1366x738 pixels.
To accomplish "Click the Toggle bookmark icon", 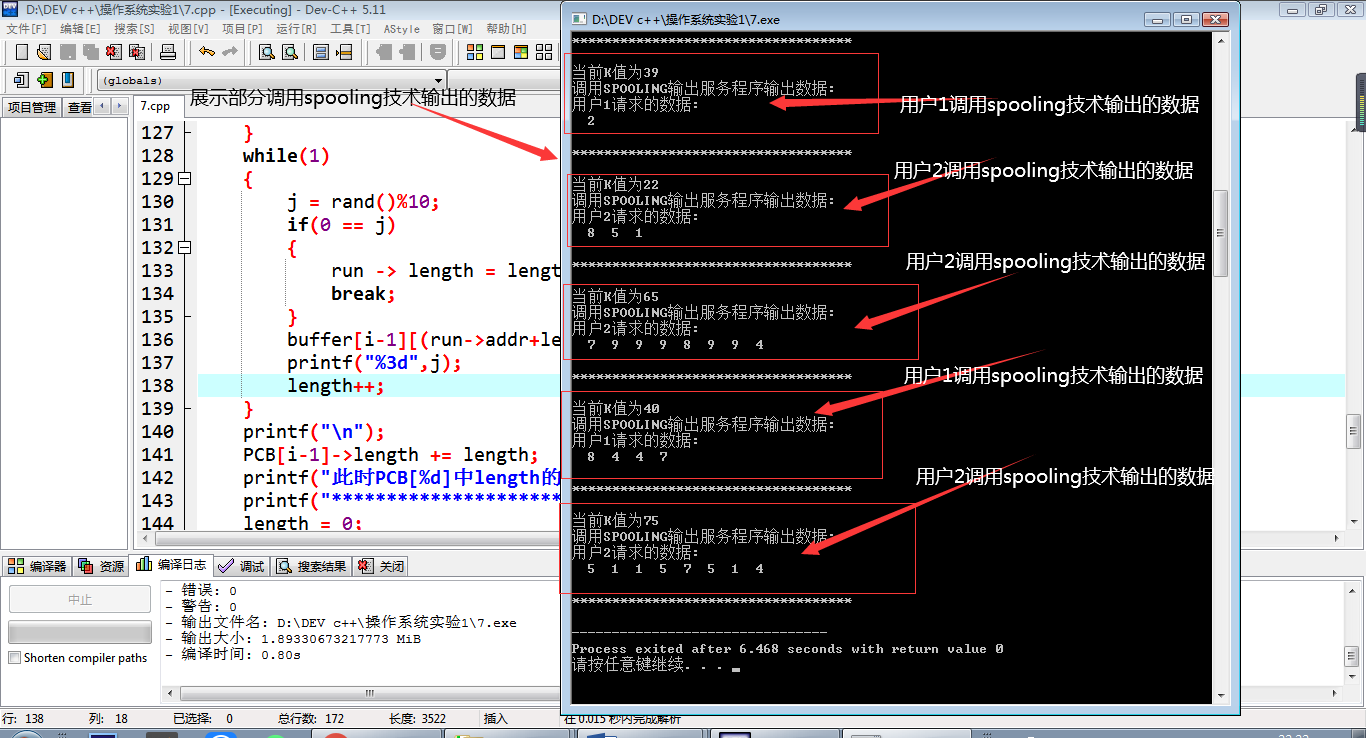I will pyautogui.click(x=68, y=80).
